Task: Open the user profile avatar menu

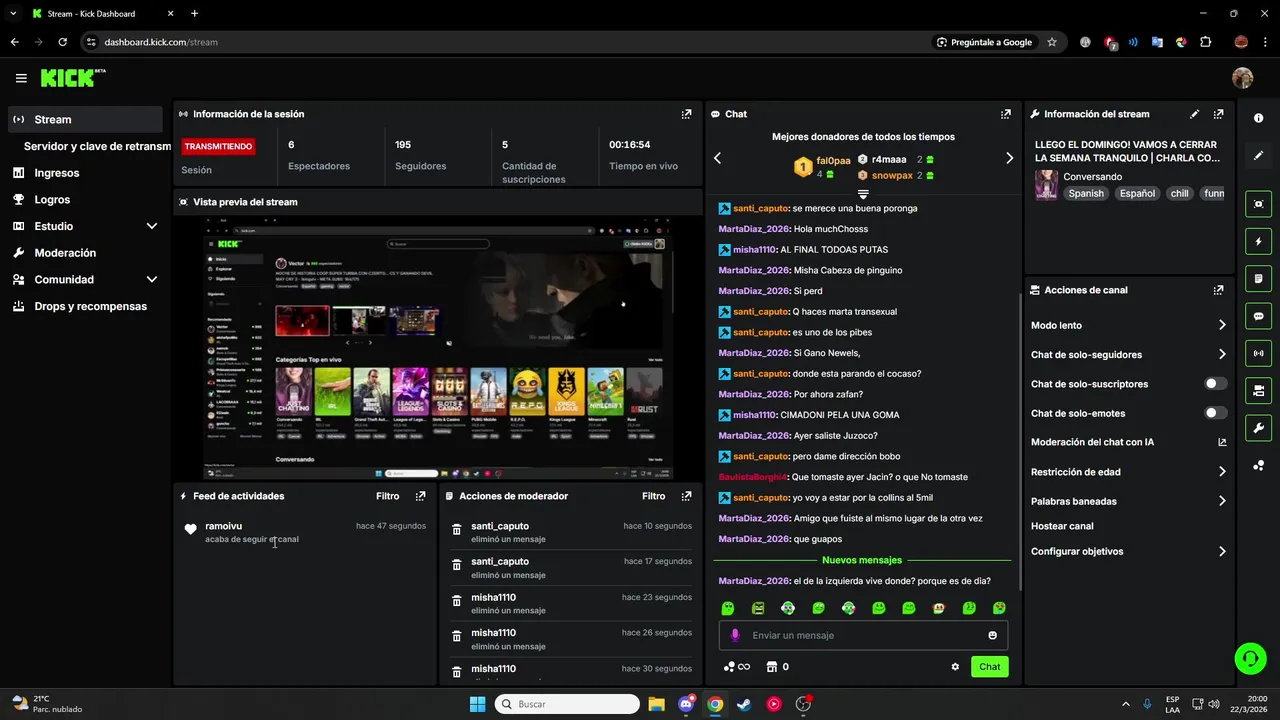Action: pos(1242,78)
